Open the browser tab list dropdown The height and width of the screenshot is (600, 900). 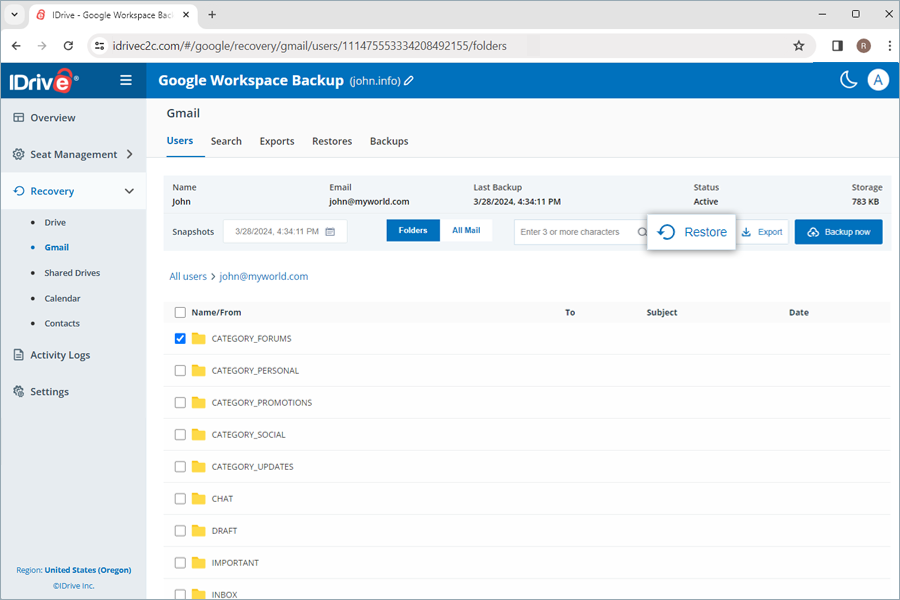[x=14, y=15]
